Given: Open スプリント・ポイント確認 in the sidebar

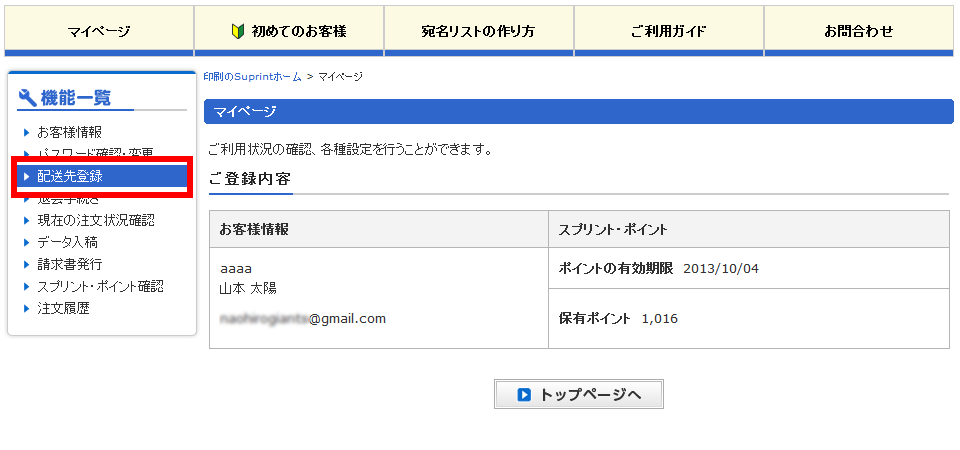Looking at the screenshot, I should [100, 286].
